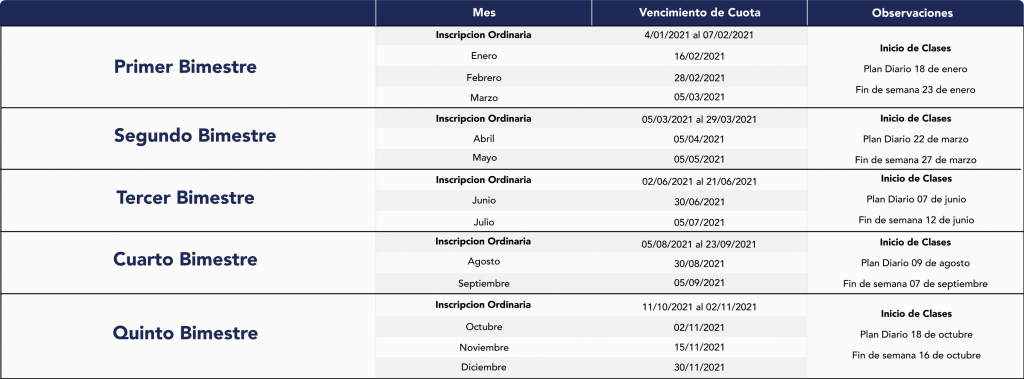The image size is (1024, 379).
Task: Click Fin de semana 27 de marzo
Action: (916, 159)
